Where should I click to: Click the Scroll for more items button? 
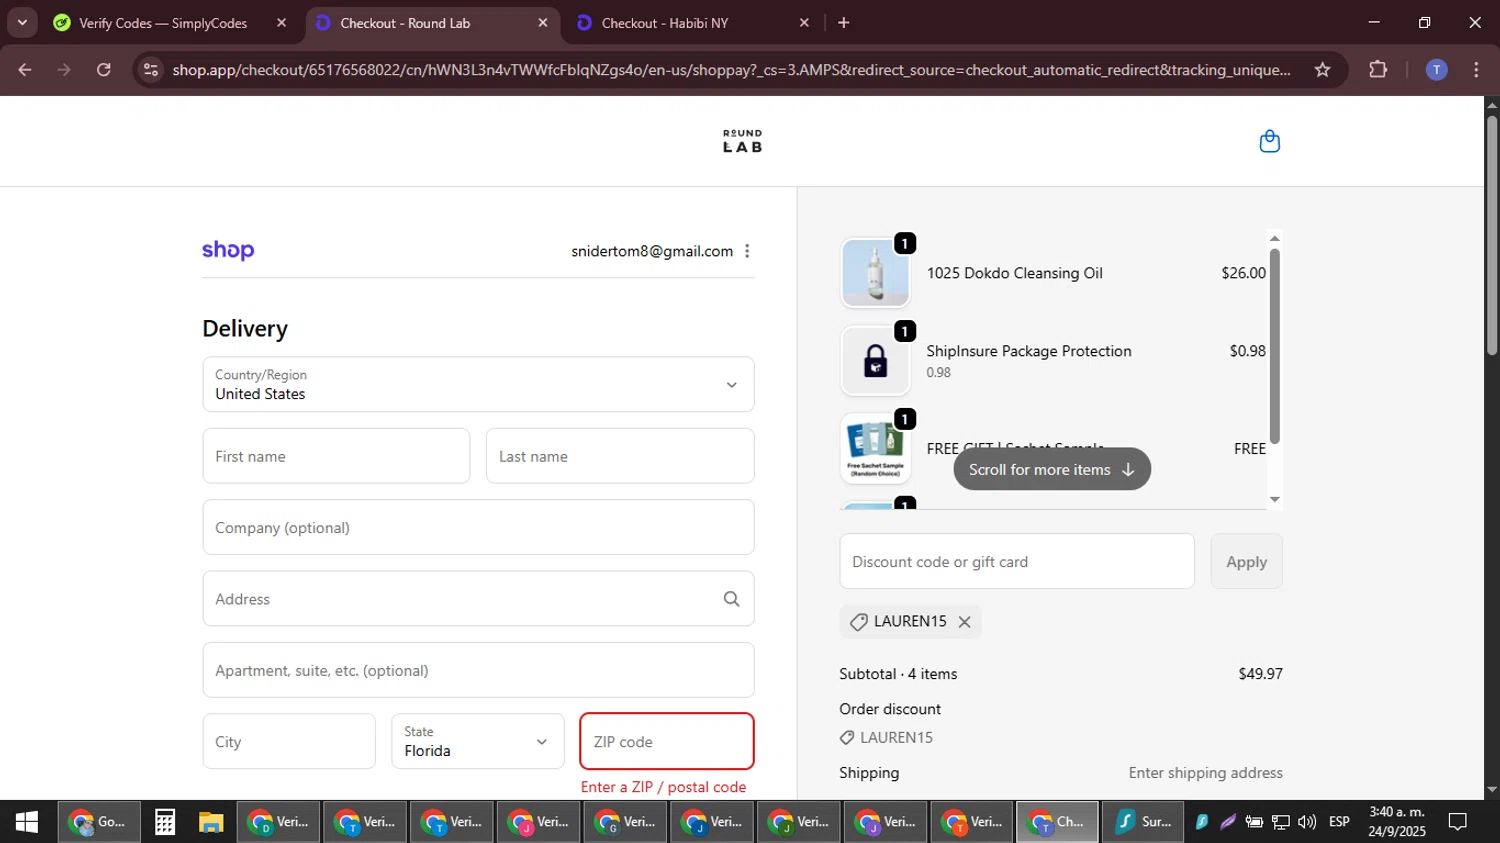coord(1052,469)
